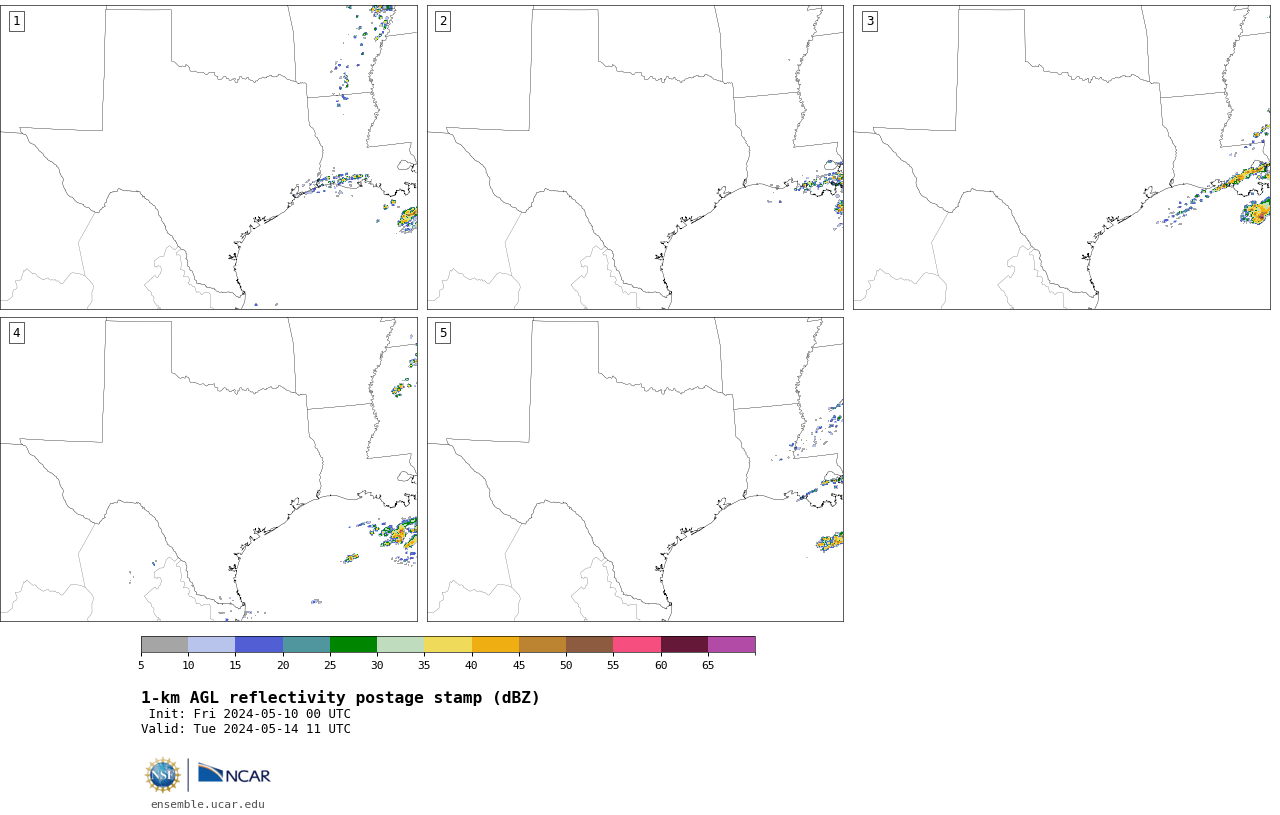Image resolution: width=1280 pixels, height=815 pixels.
Task: Open postage stamp map panel 3
Action: [1061, 157]
